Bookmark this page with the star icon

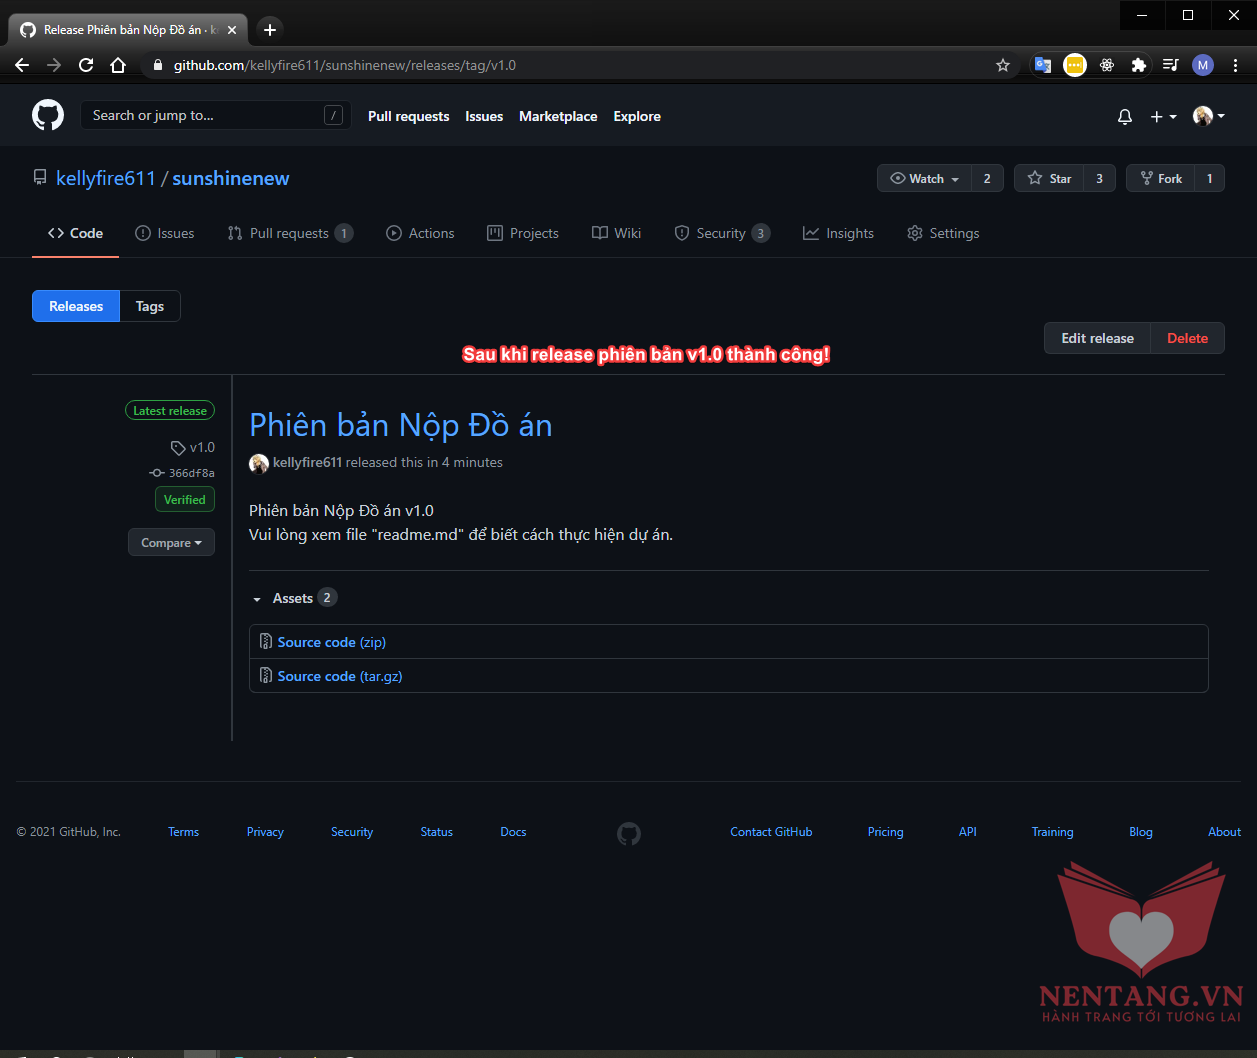[1003, 65]
